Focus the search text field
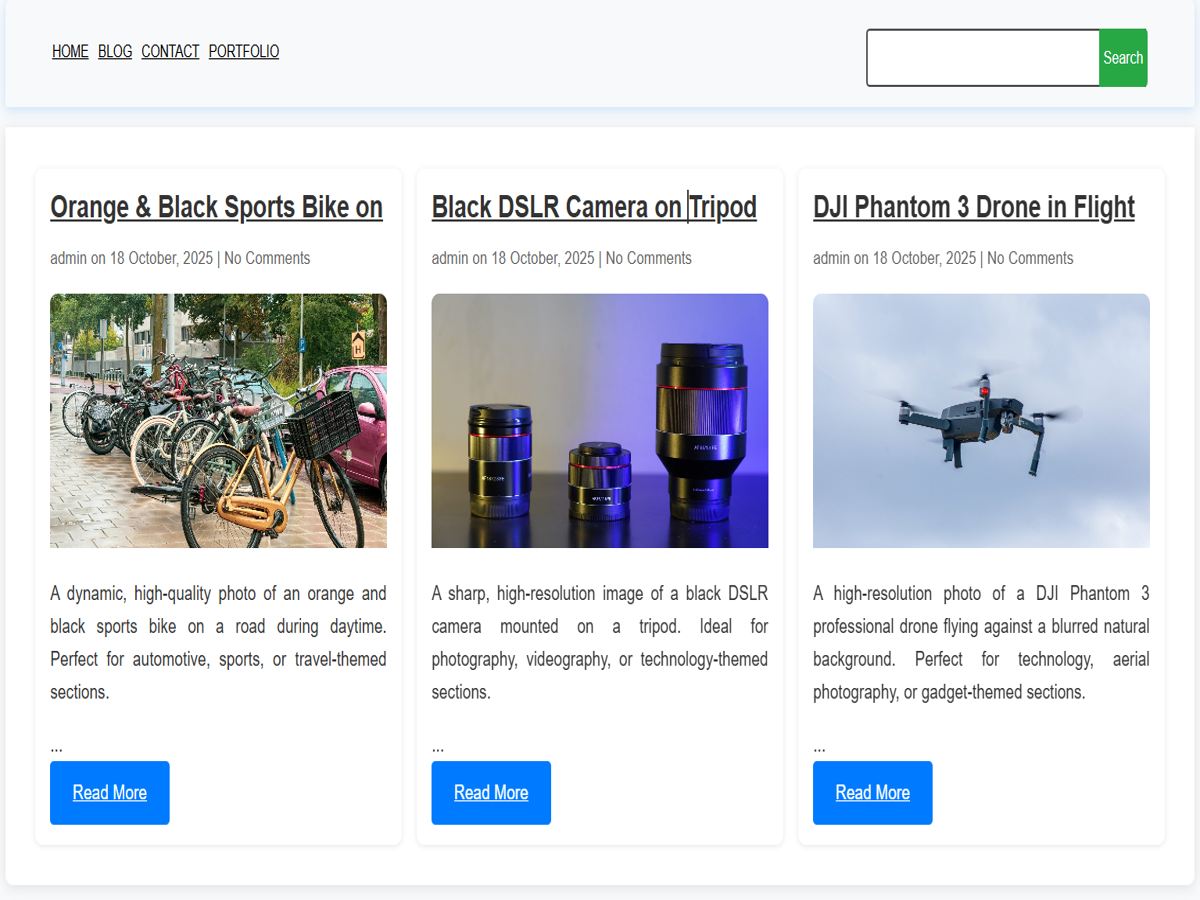1200x900 pixels. (x=982, y=58)
